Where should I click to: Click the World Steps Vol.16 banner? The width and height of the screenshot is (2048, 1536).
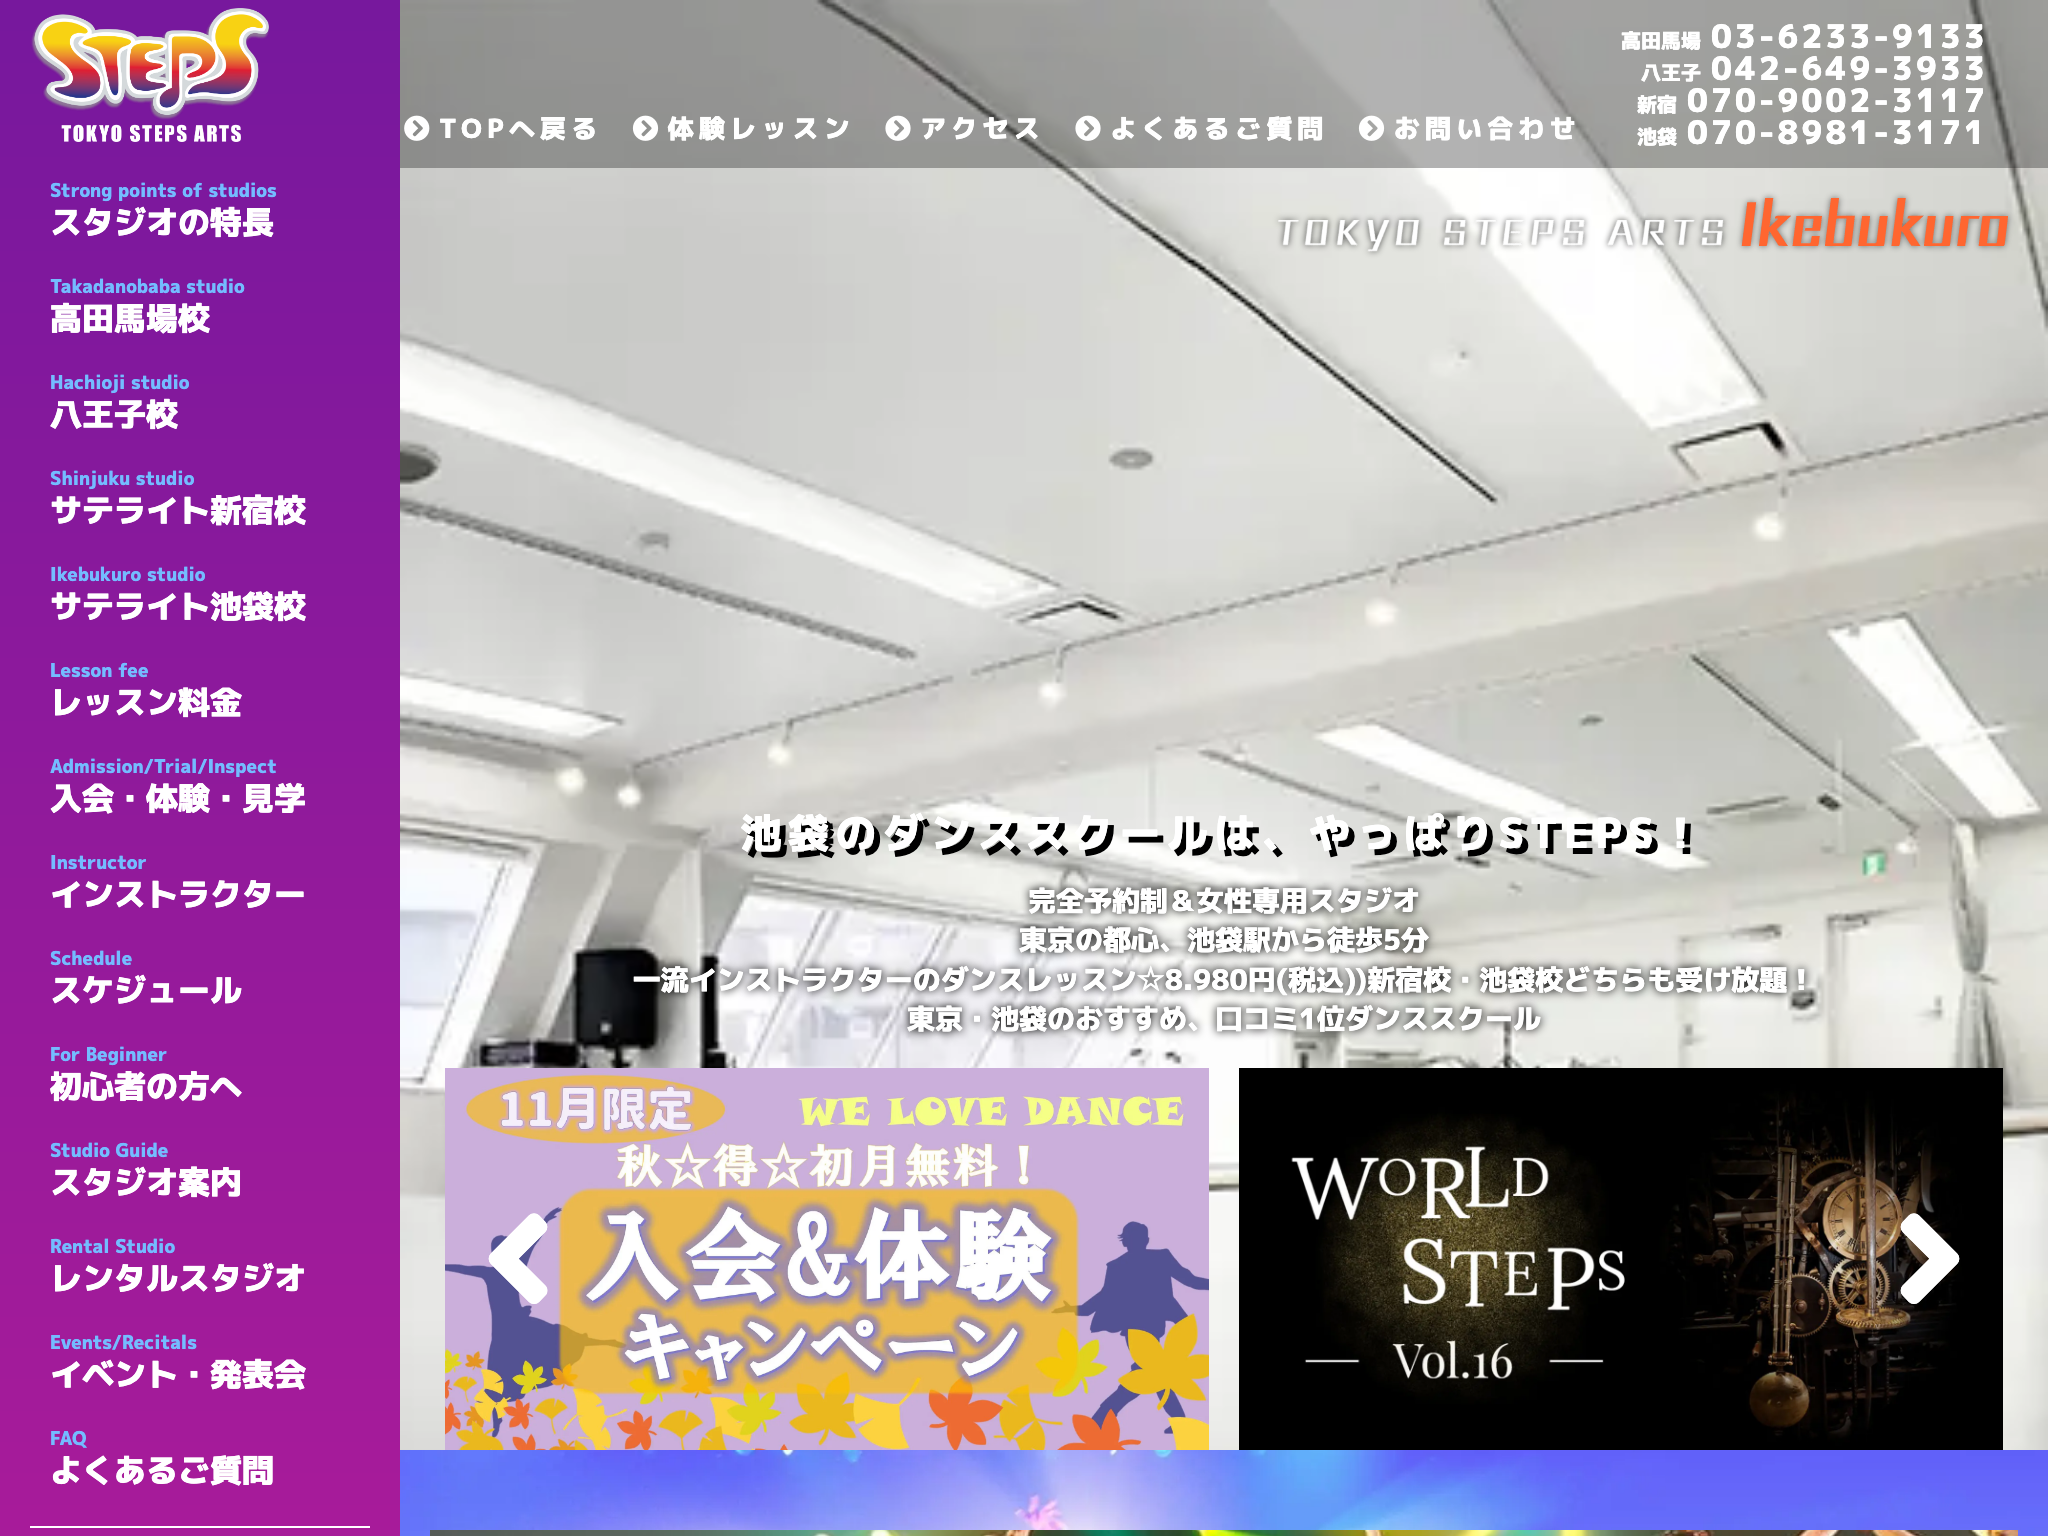(1620, 1258)
